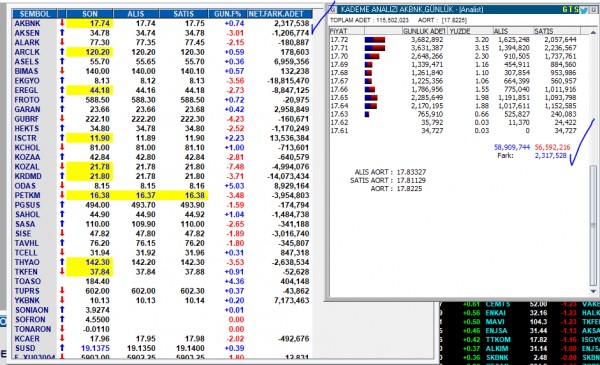600x365 pixels.
Task: Click the highlighted 120.20 last price of ARCLK
Action: (90, 52)
